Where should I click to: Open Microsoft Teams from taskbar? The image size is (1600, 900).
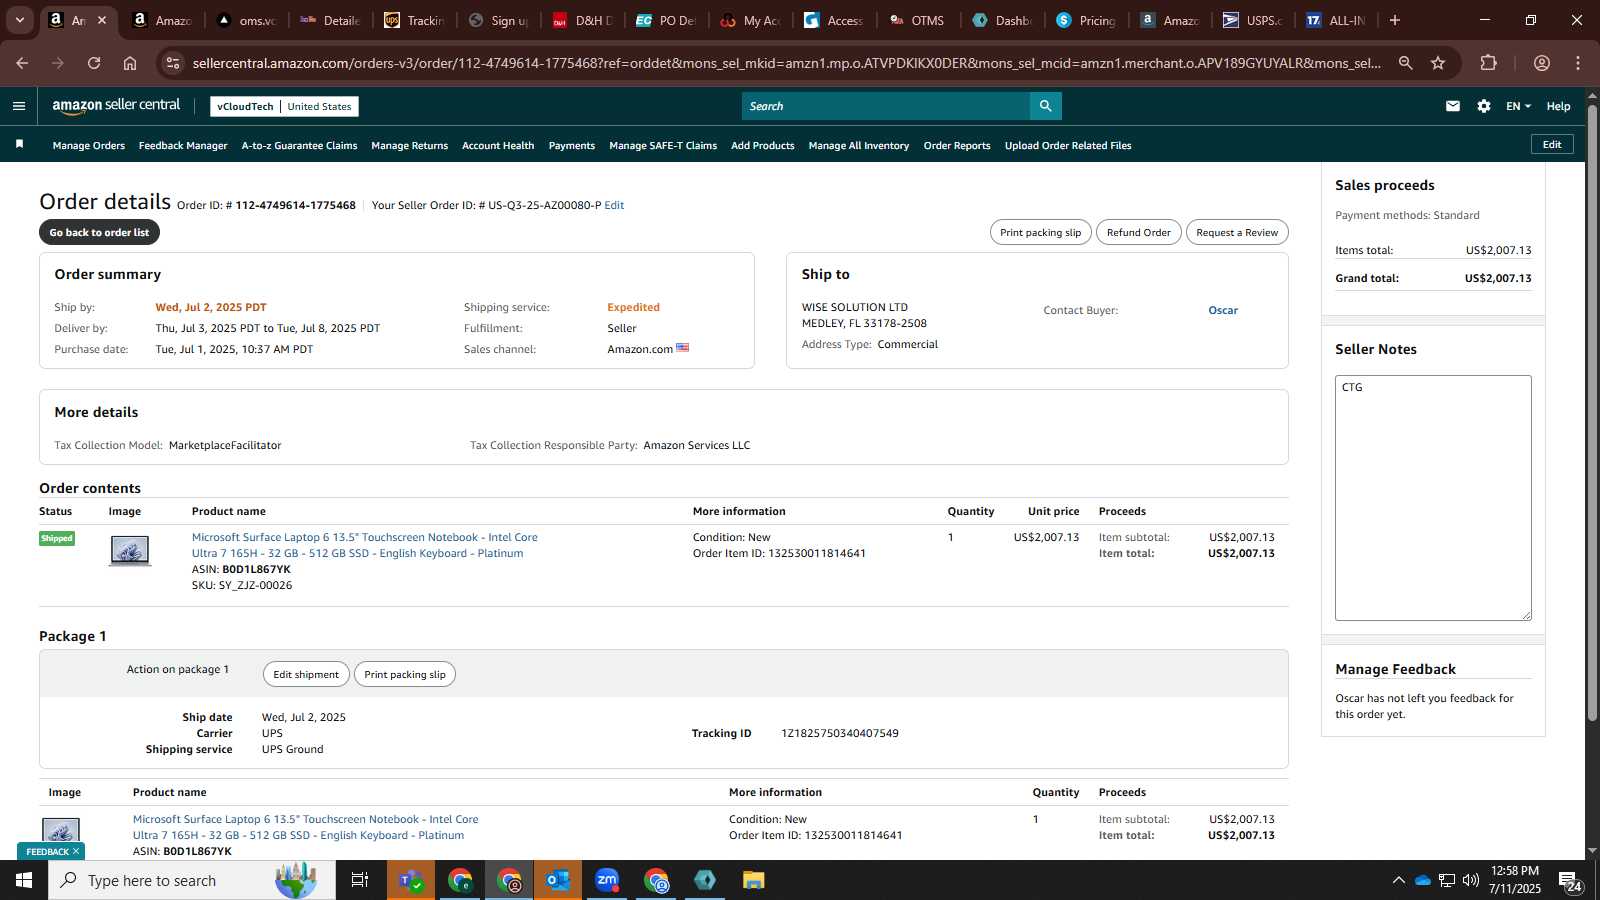click(410, 880)
